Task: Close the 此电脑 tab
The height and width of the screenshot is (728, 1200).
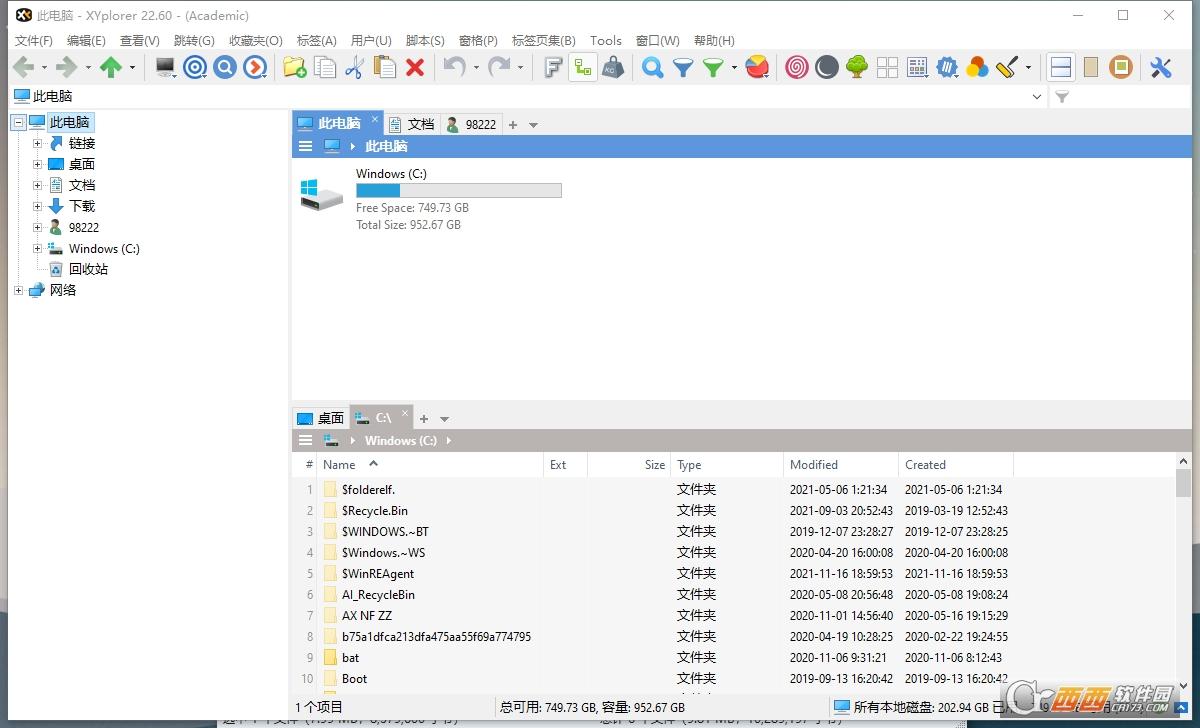Action: (x=375, y=119)
